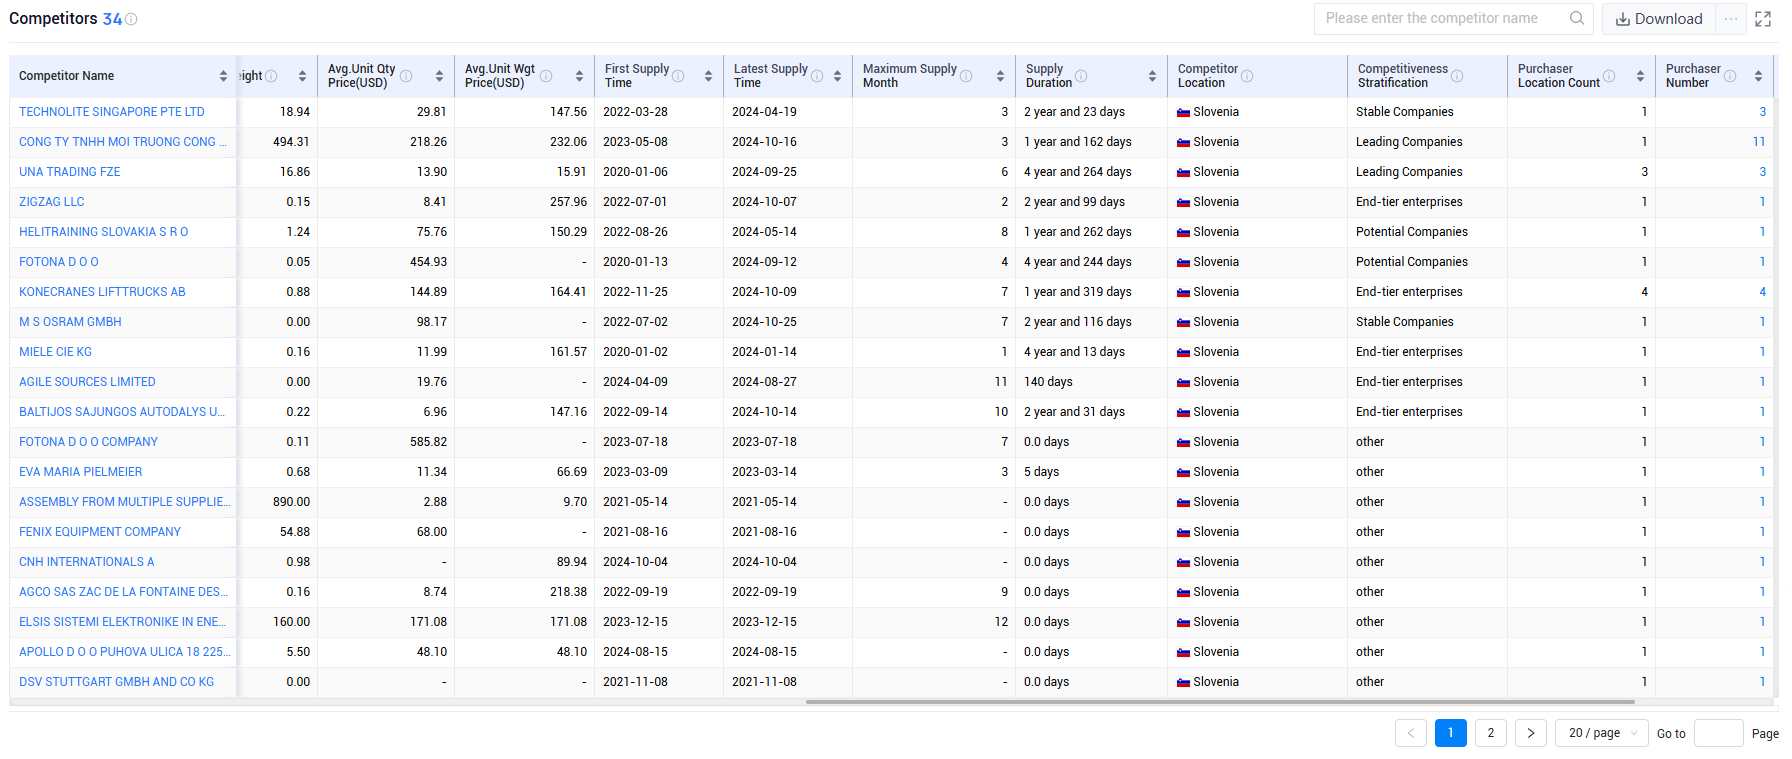The height and width of the screenshot is (759, 1792).
Task: Click info icon on Purchaser Number
Action: coord(1730,76)
